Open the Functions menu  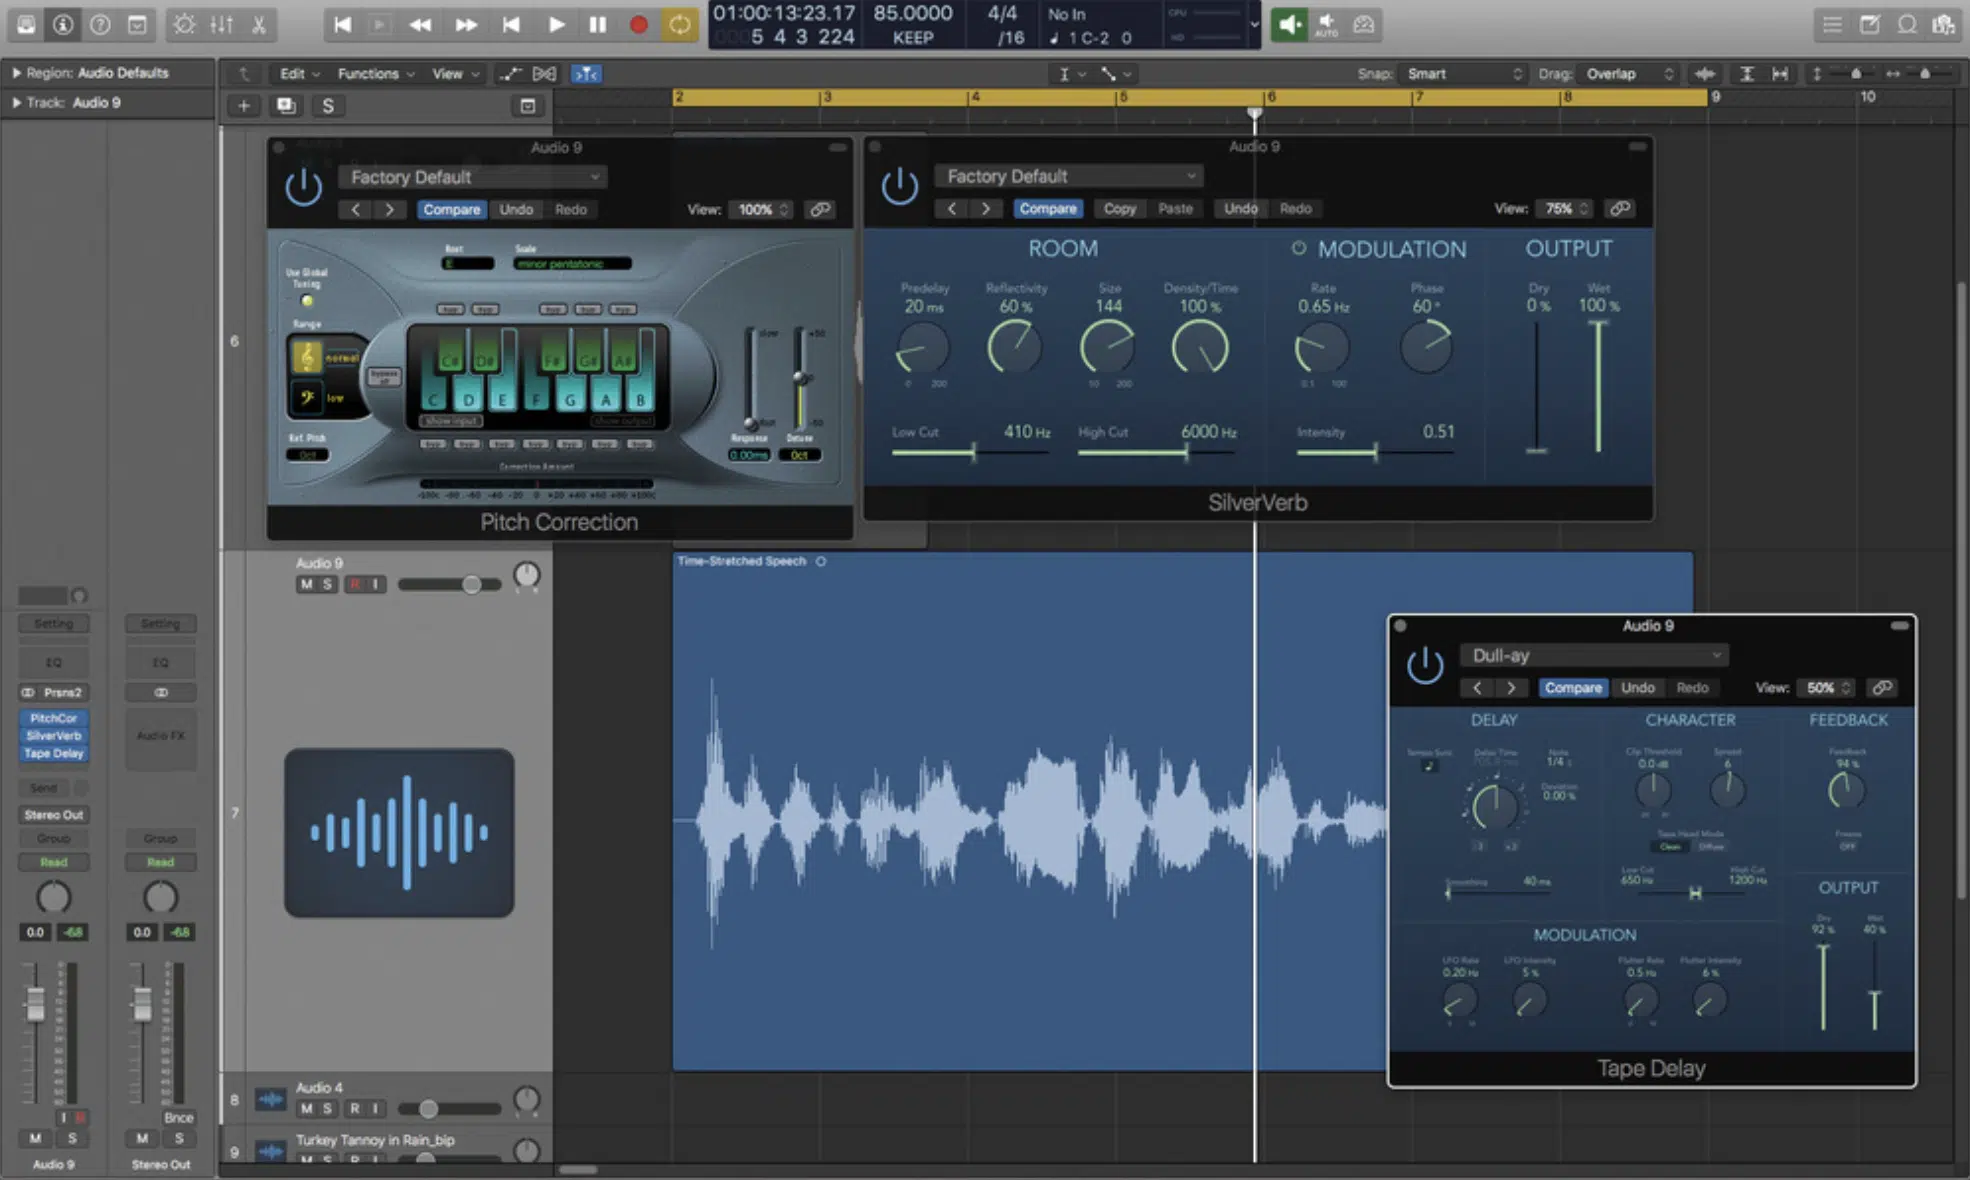click(x=375, y=74)
